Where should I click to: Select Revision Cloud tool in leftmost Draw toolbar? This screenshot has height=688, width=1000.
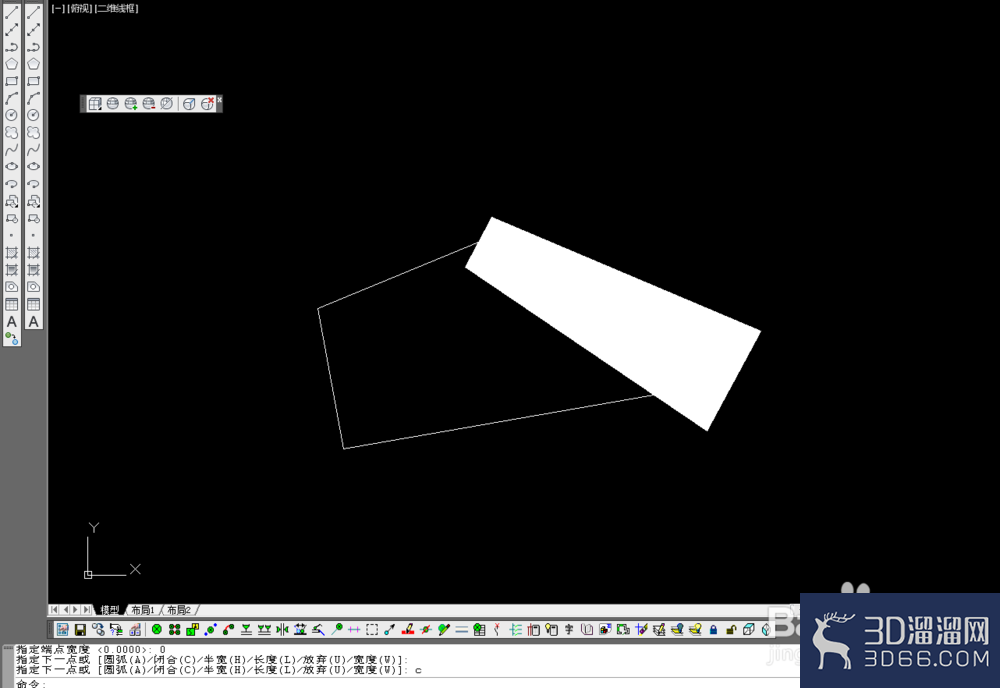(11, 133)
